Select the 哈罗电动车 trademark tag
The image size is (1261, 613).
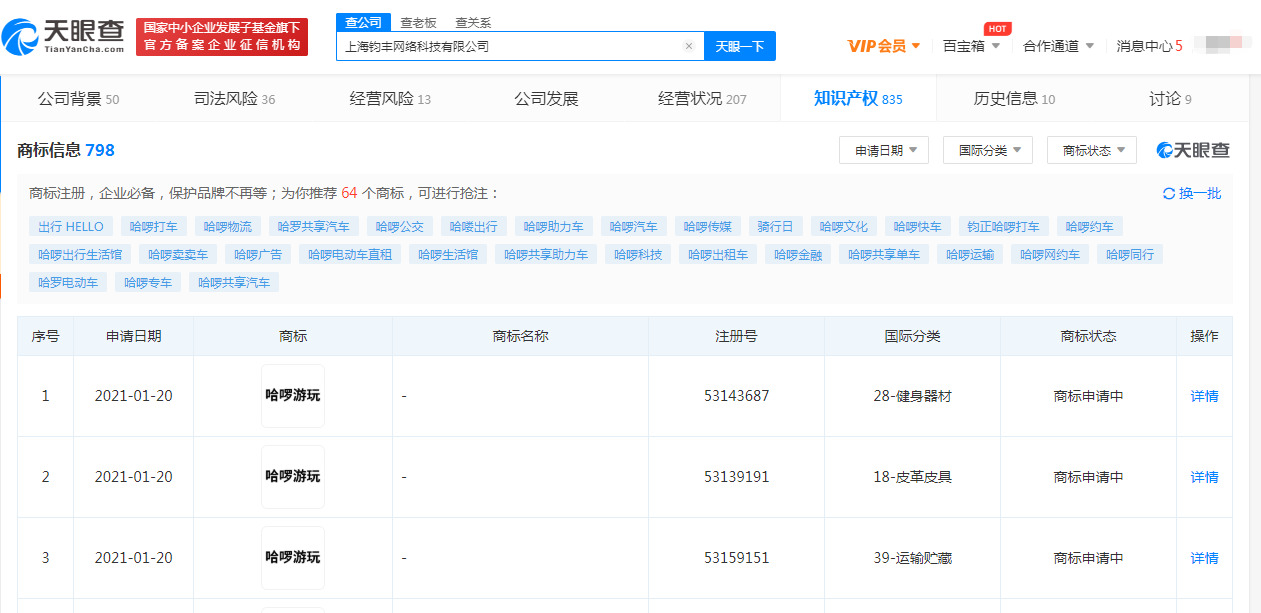pos(68,282)
